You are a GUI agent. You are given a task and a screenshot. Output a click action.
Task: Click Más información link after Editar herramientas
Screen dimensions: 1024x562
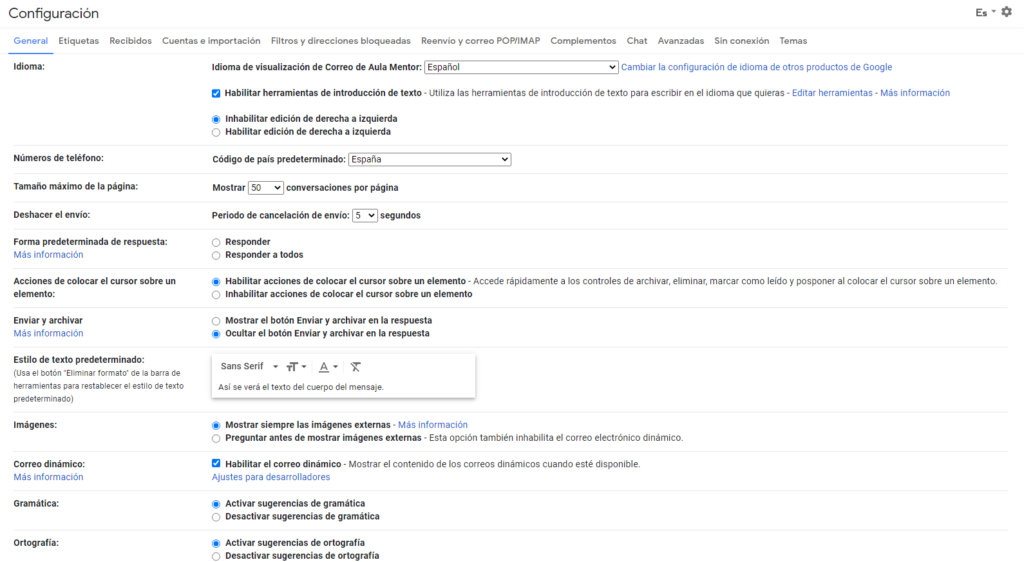pyautogui.click(x=915, y=93)
